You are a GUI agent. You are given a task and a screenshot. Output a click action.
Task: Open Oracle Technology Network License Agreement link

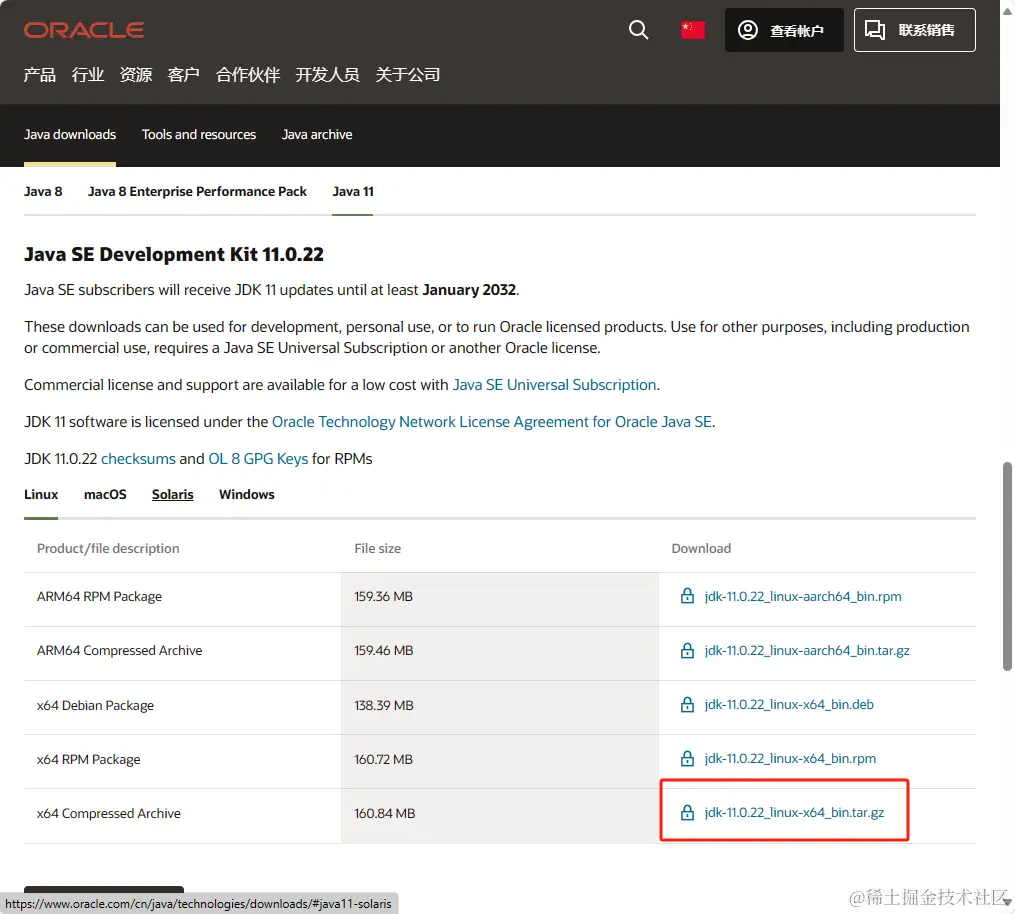[x=492, y=422]
